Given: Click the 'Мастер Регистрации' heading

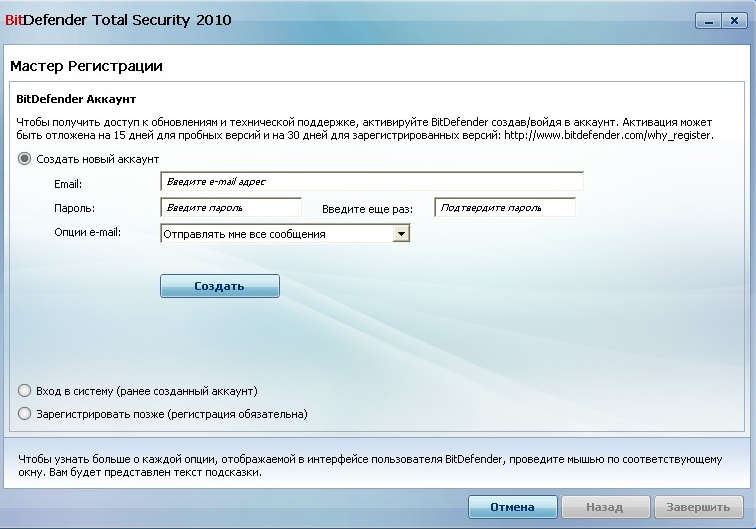Looking at the screenshot, I should click(x=86, y=66).
